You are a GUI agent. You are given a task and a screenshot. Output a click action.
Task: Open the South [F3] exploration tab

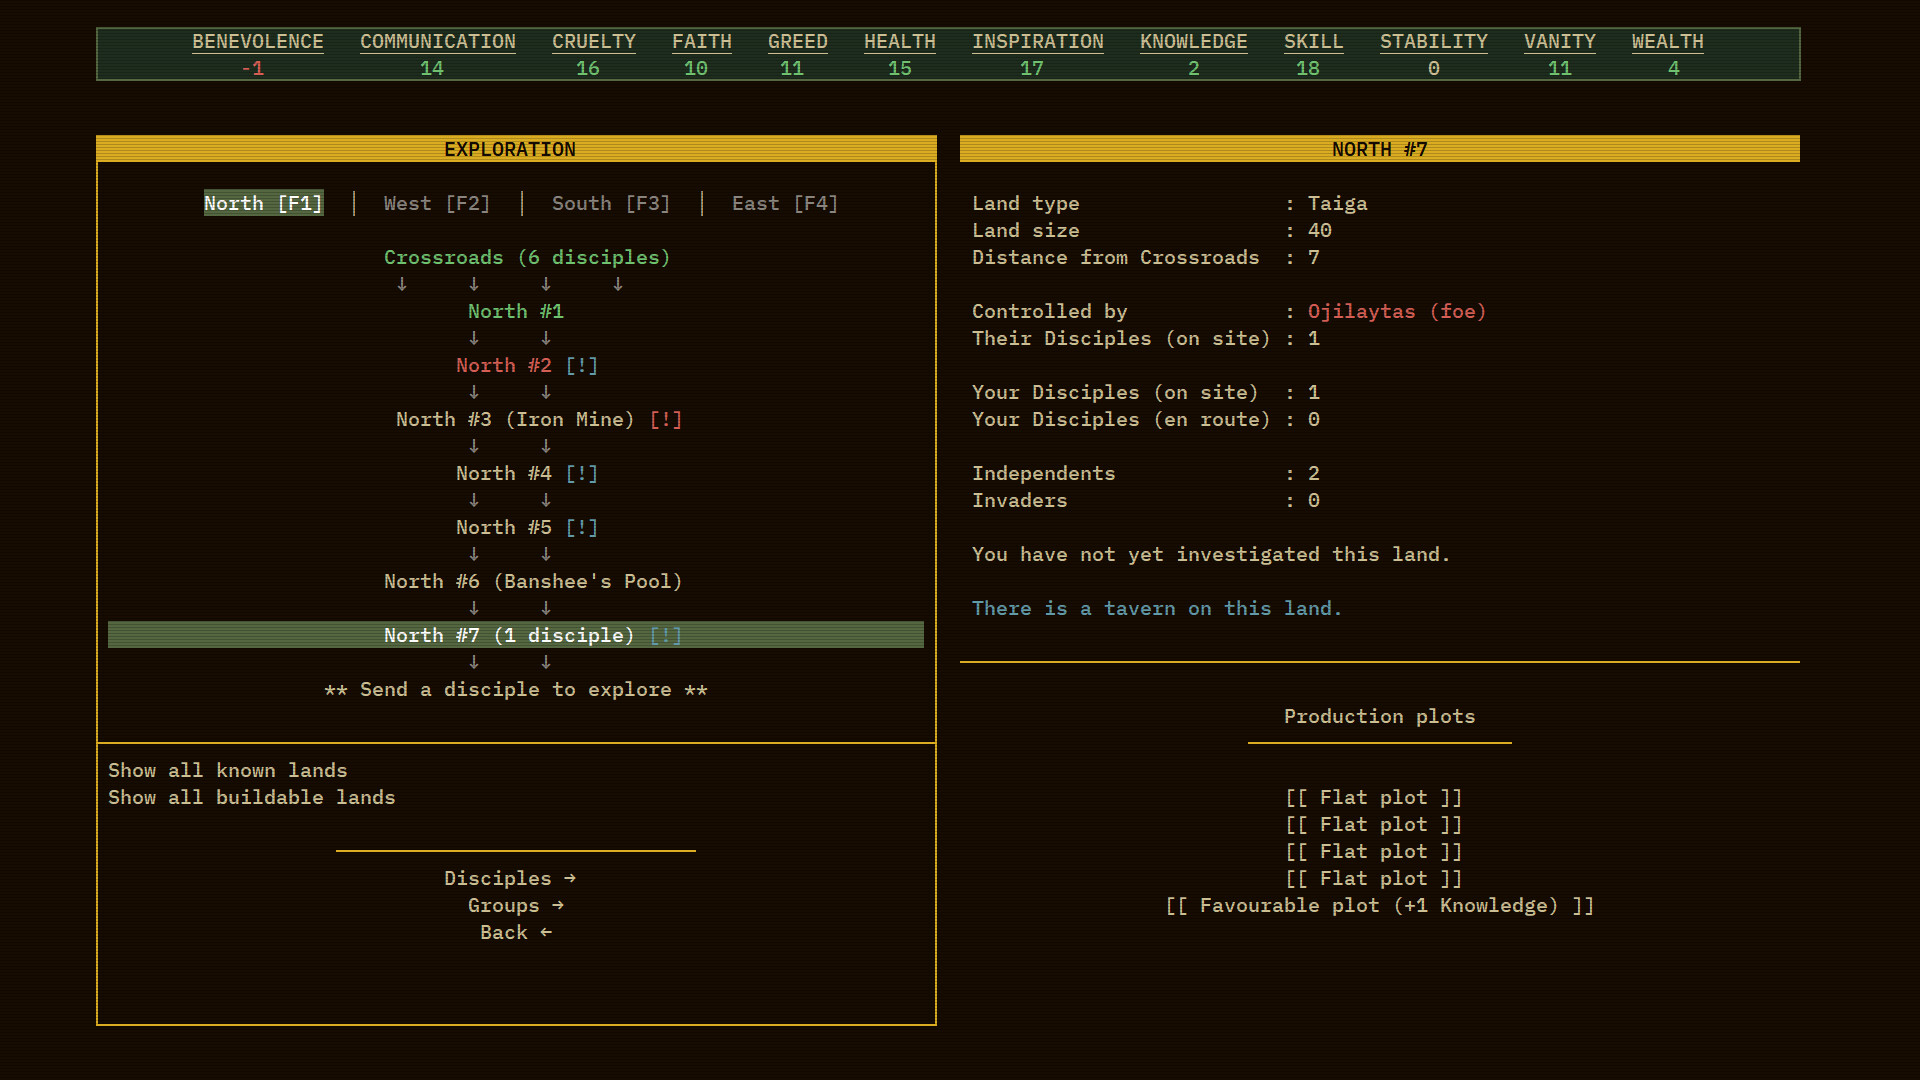click(611, 203)
